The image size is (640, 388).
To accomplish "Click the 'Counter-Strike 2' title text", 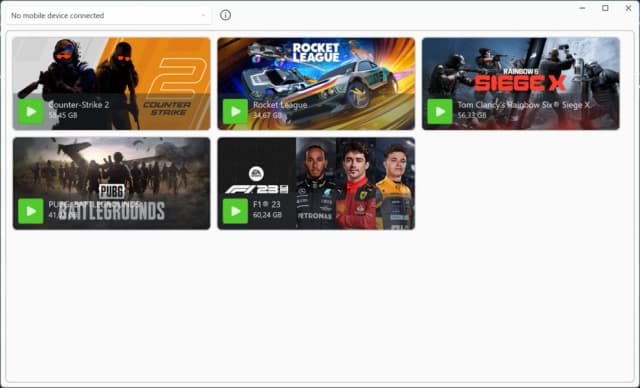I will (79, 105).
